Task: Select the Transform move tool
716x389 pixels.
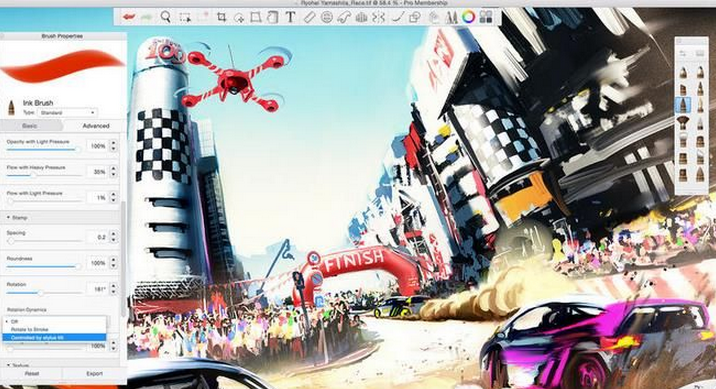Action: [239, 18]
